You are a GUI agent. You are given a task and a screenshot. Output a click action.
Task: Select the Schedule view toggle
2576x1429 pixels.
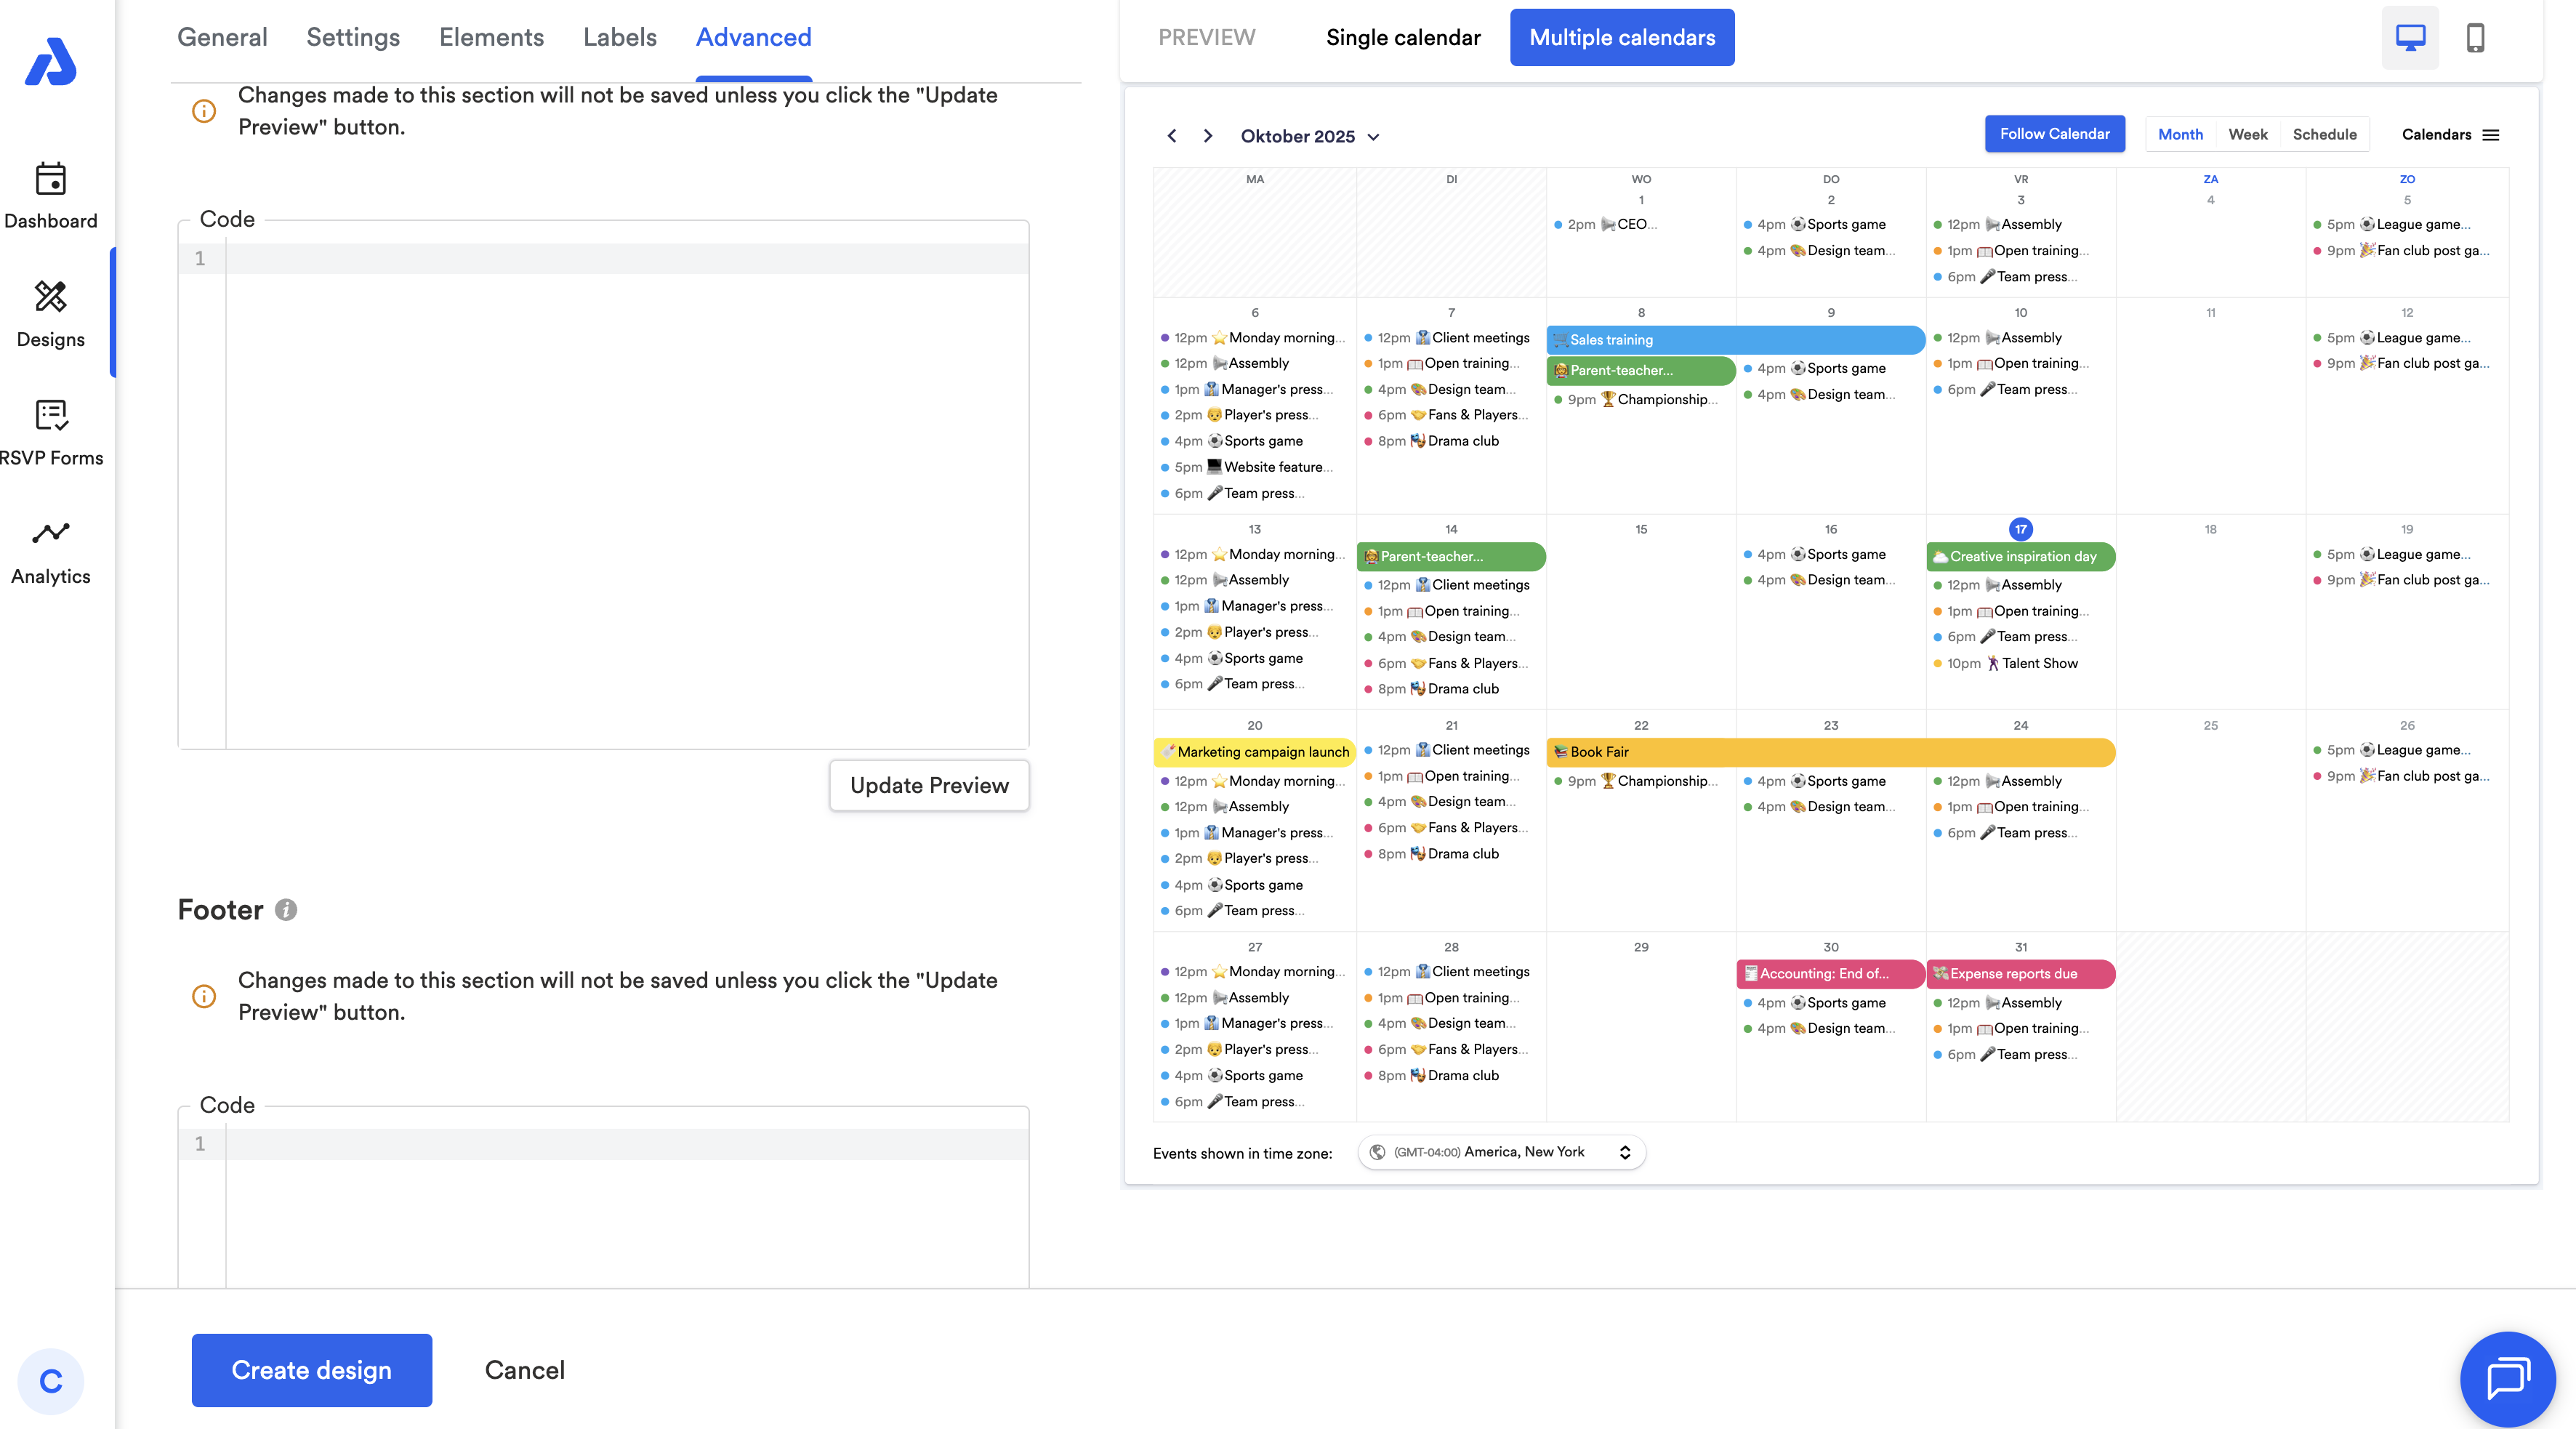point(2324,134)
